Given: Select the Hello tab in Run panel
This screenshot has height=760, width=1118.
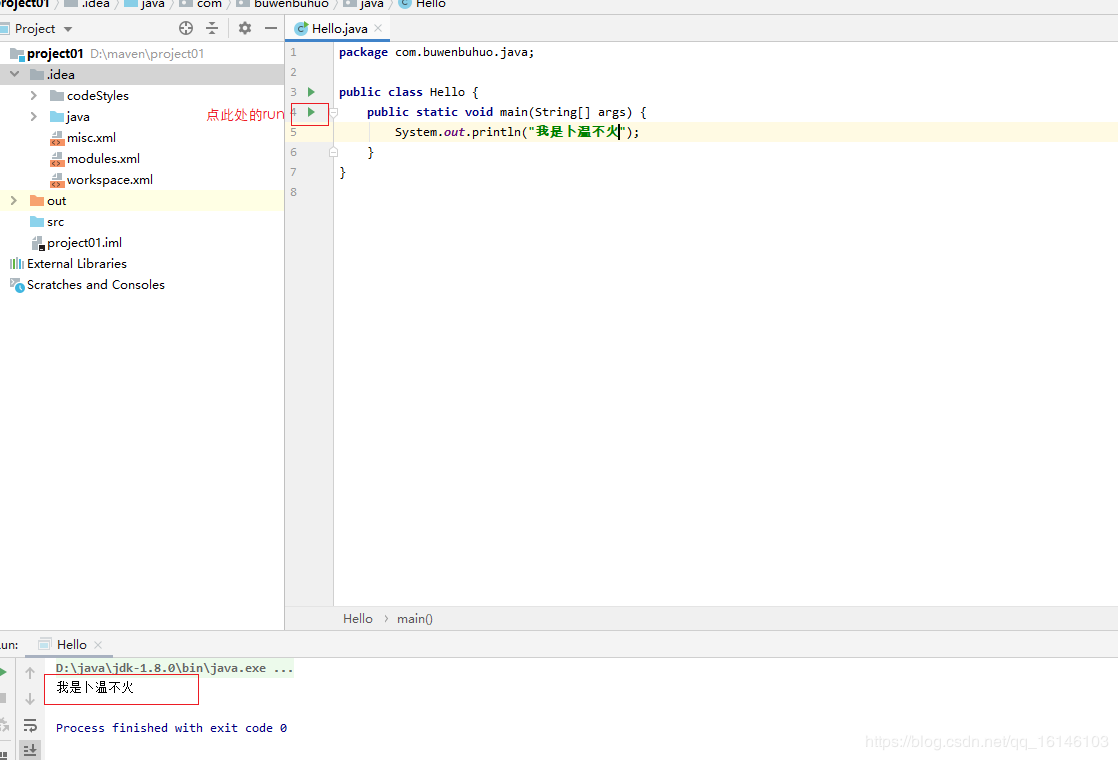Looking at the screenshot, I should (70, 645).
